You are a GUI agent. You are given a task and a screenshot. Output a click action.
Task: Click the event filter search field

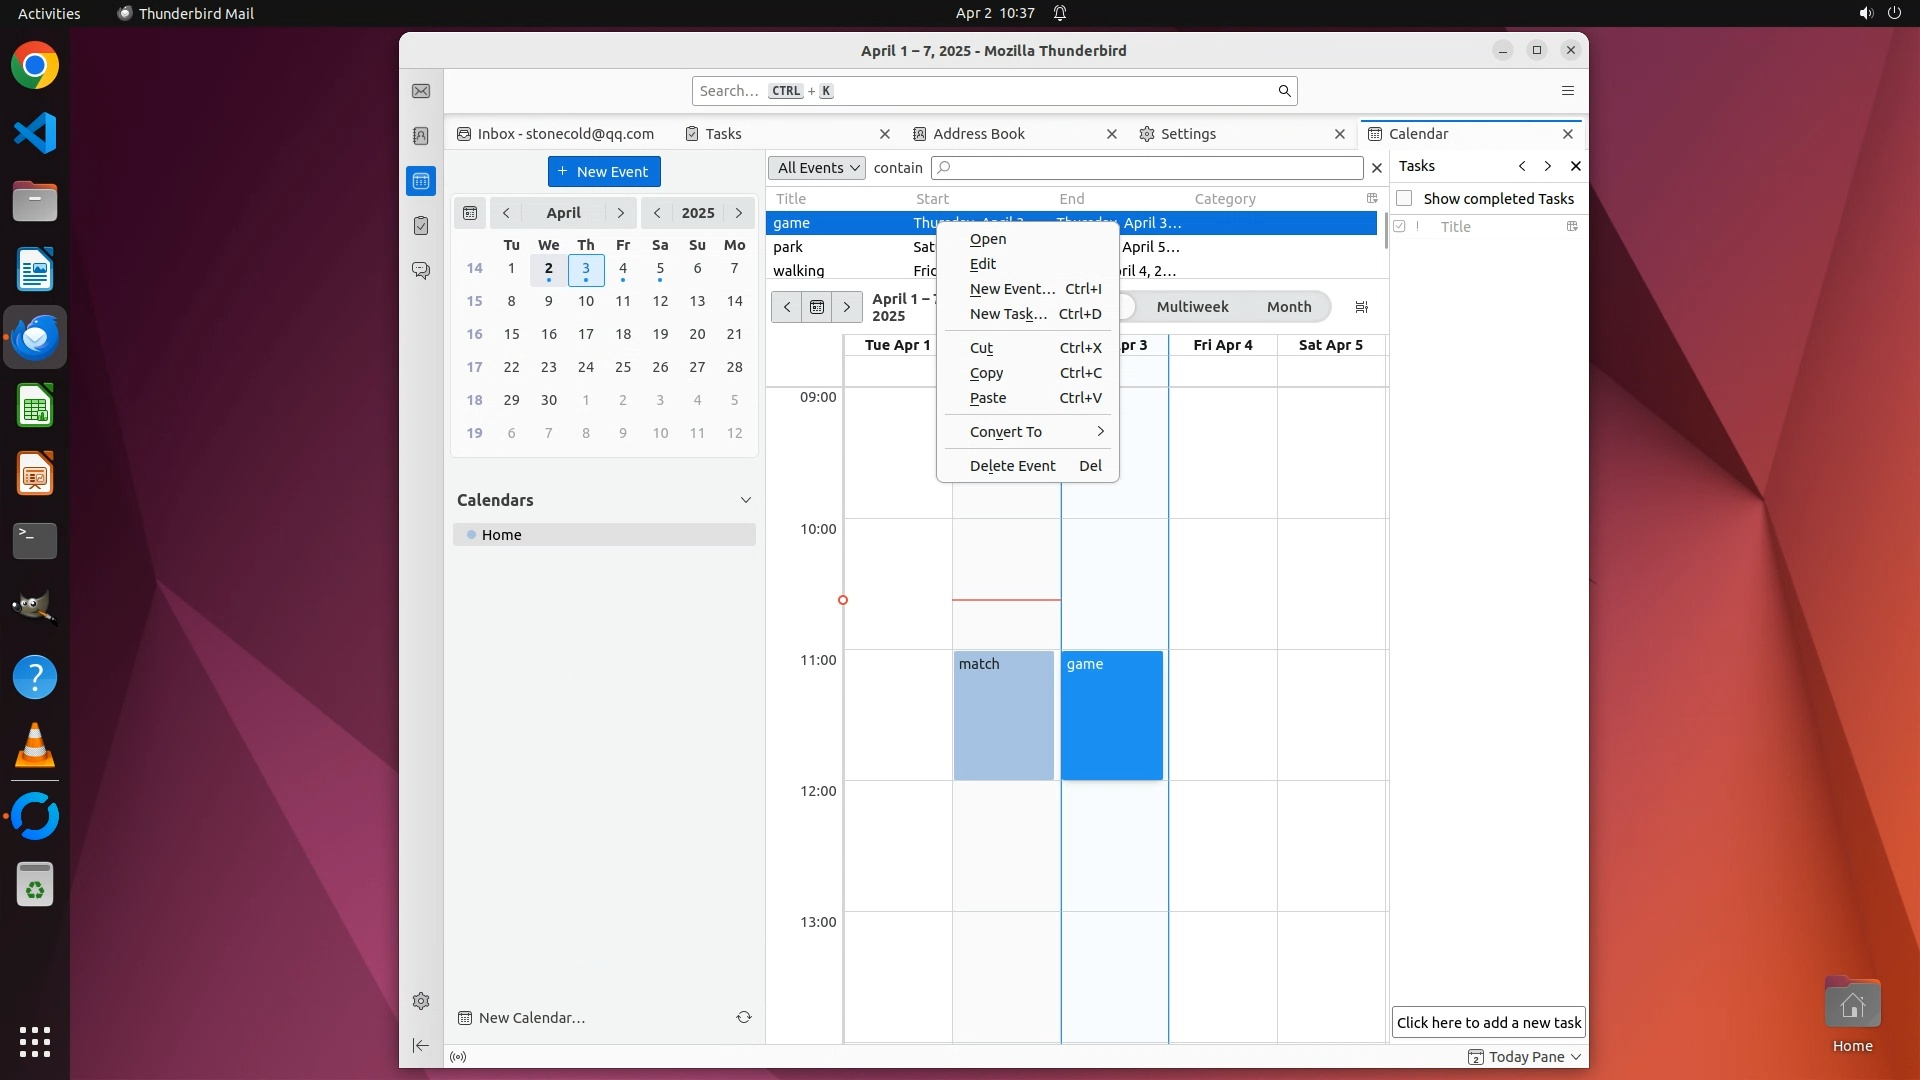(x=1150, y=168)
